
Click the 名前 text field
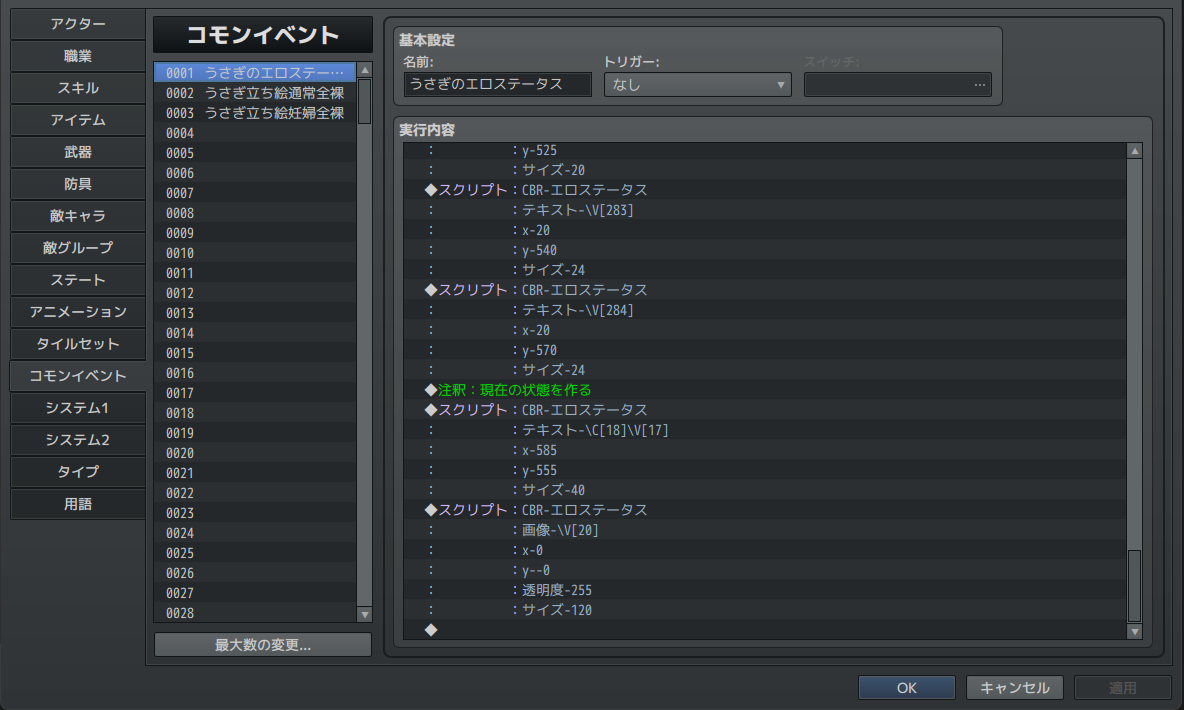tap(497, 85)
